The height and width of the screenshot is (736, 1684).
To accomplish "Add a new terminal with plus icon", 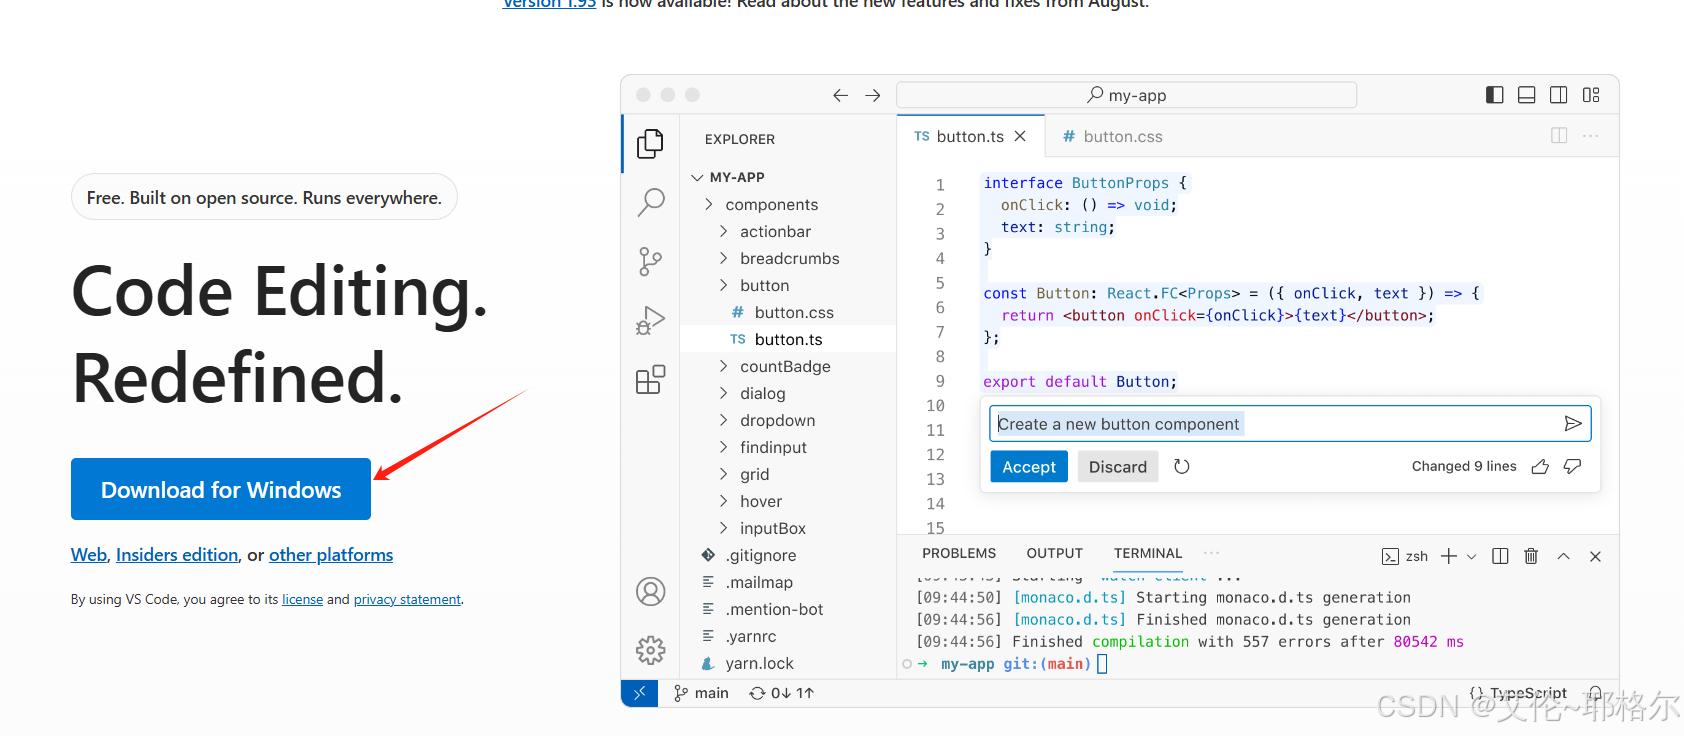I will [x=1448, y=556].
